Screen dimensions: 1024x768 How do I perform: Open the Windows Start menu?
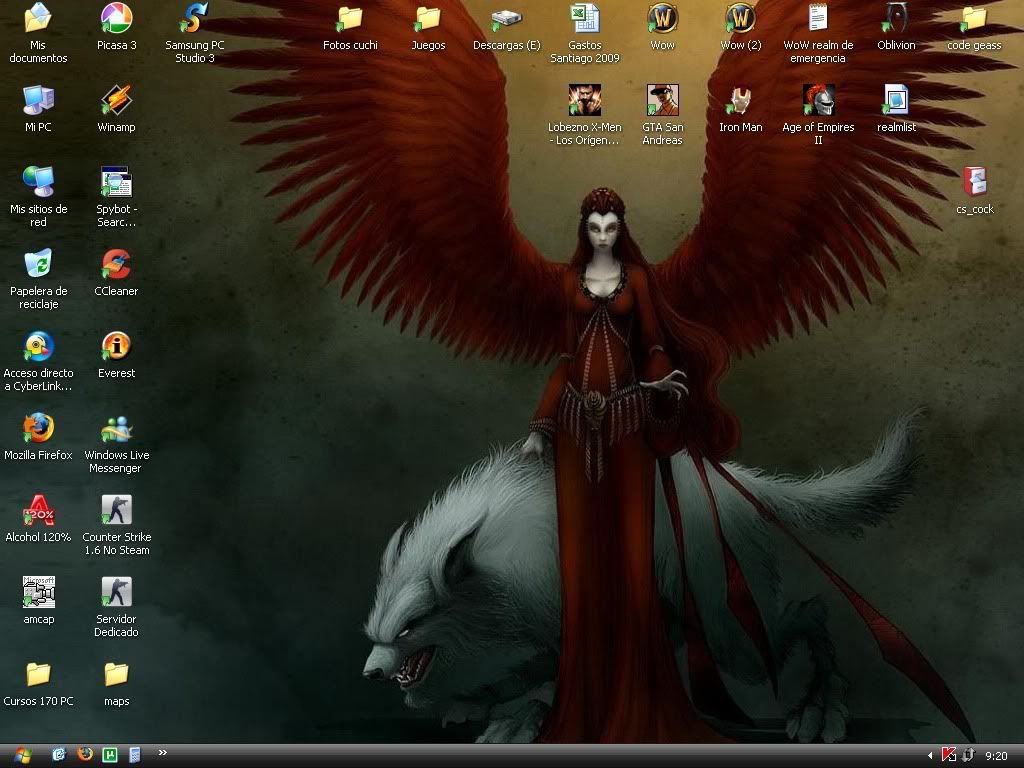(22, 756)
